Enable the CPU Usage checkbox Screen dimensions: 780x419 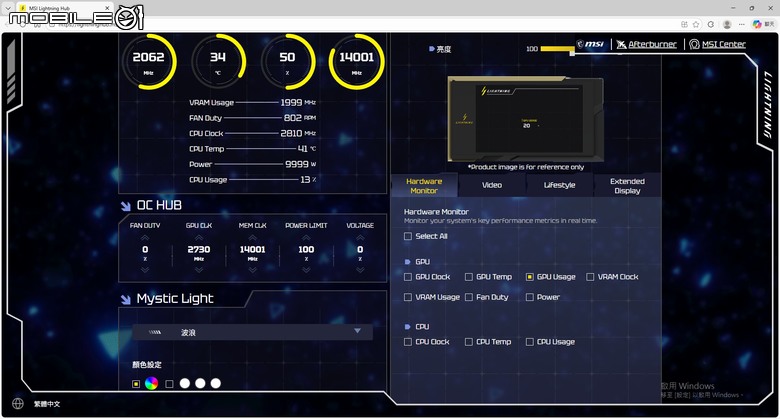pyautogui.click(x=530, y=342)
